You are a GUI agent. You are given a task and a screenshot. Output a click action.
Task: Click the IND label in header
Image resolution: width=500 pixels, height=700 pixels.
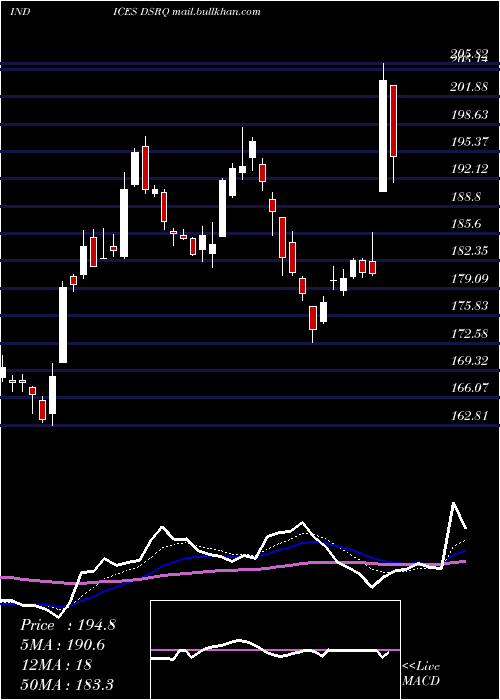pos(20,12)
